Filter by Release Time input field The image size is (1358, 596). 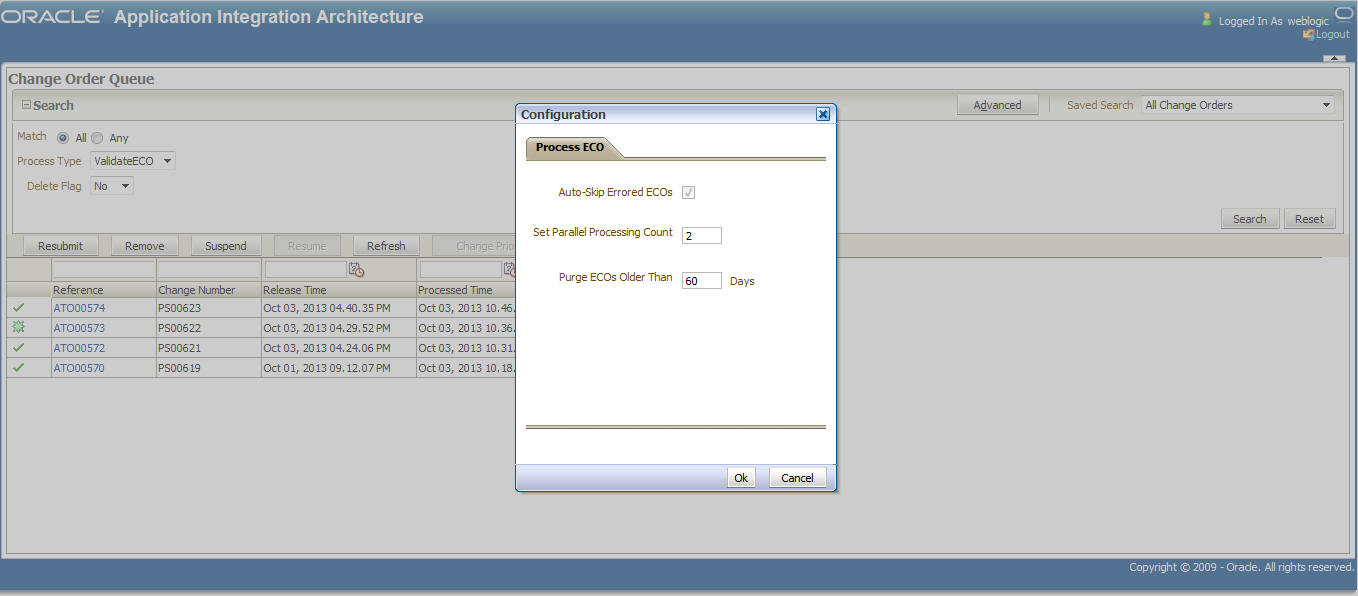[x=305, y=269]
